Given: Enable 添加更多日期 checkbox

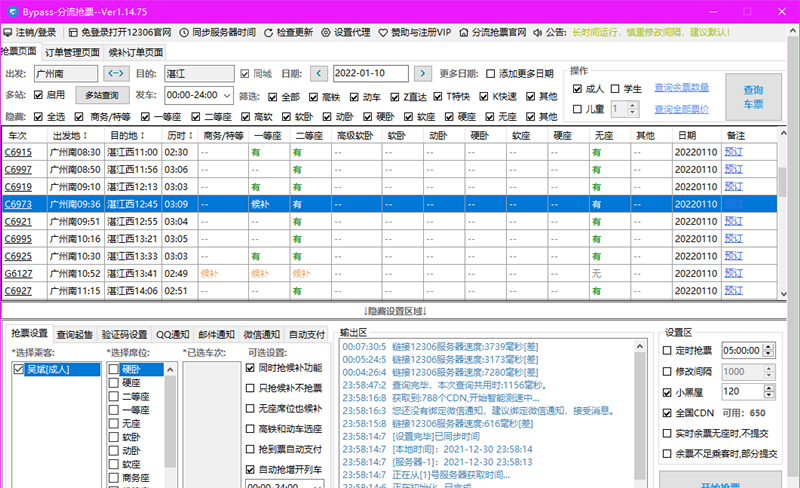Looking at the screenshot, I should (x=490, y=74).
